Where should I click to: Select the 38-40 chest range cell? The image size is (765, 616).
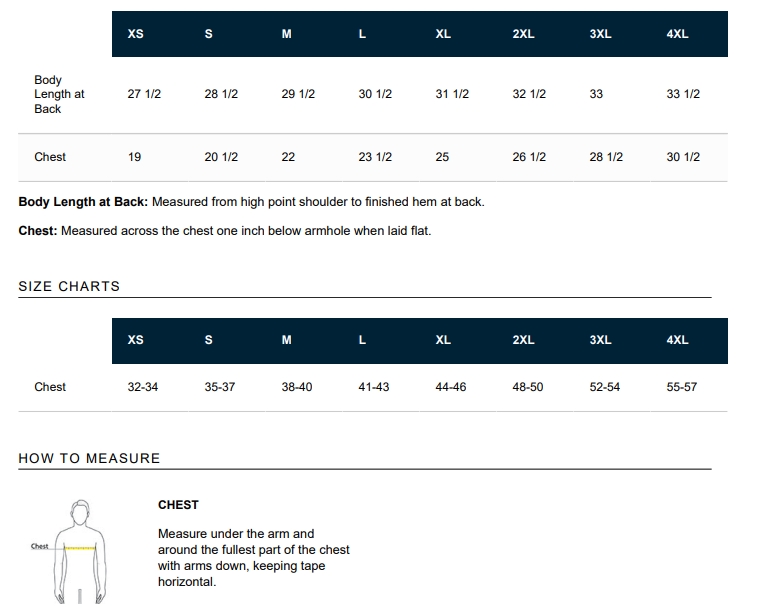[x=297, y=387]
